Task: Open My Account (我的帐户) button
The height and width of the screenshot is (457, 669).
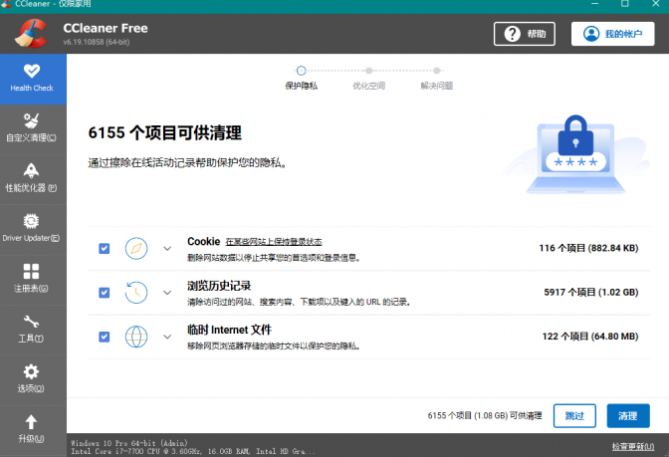Action: coord(613,34)
